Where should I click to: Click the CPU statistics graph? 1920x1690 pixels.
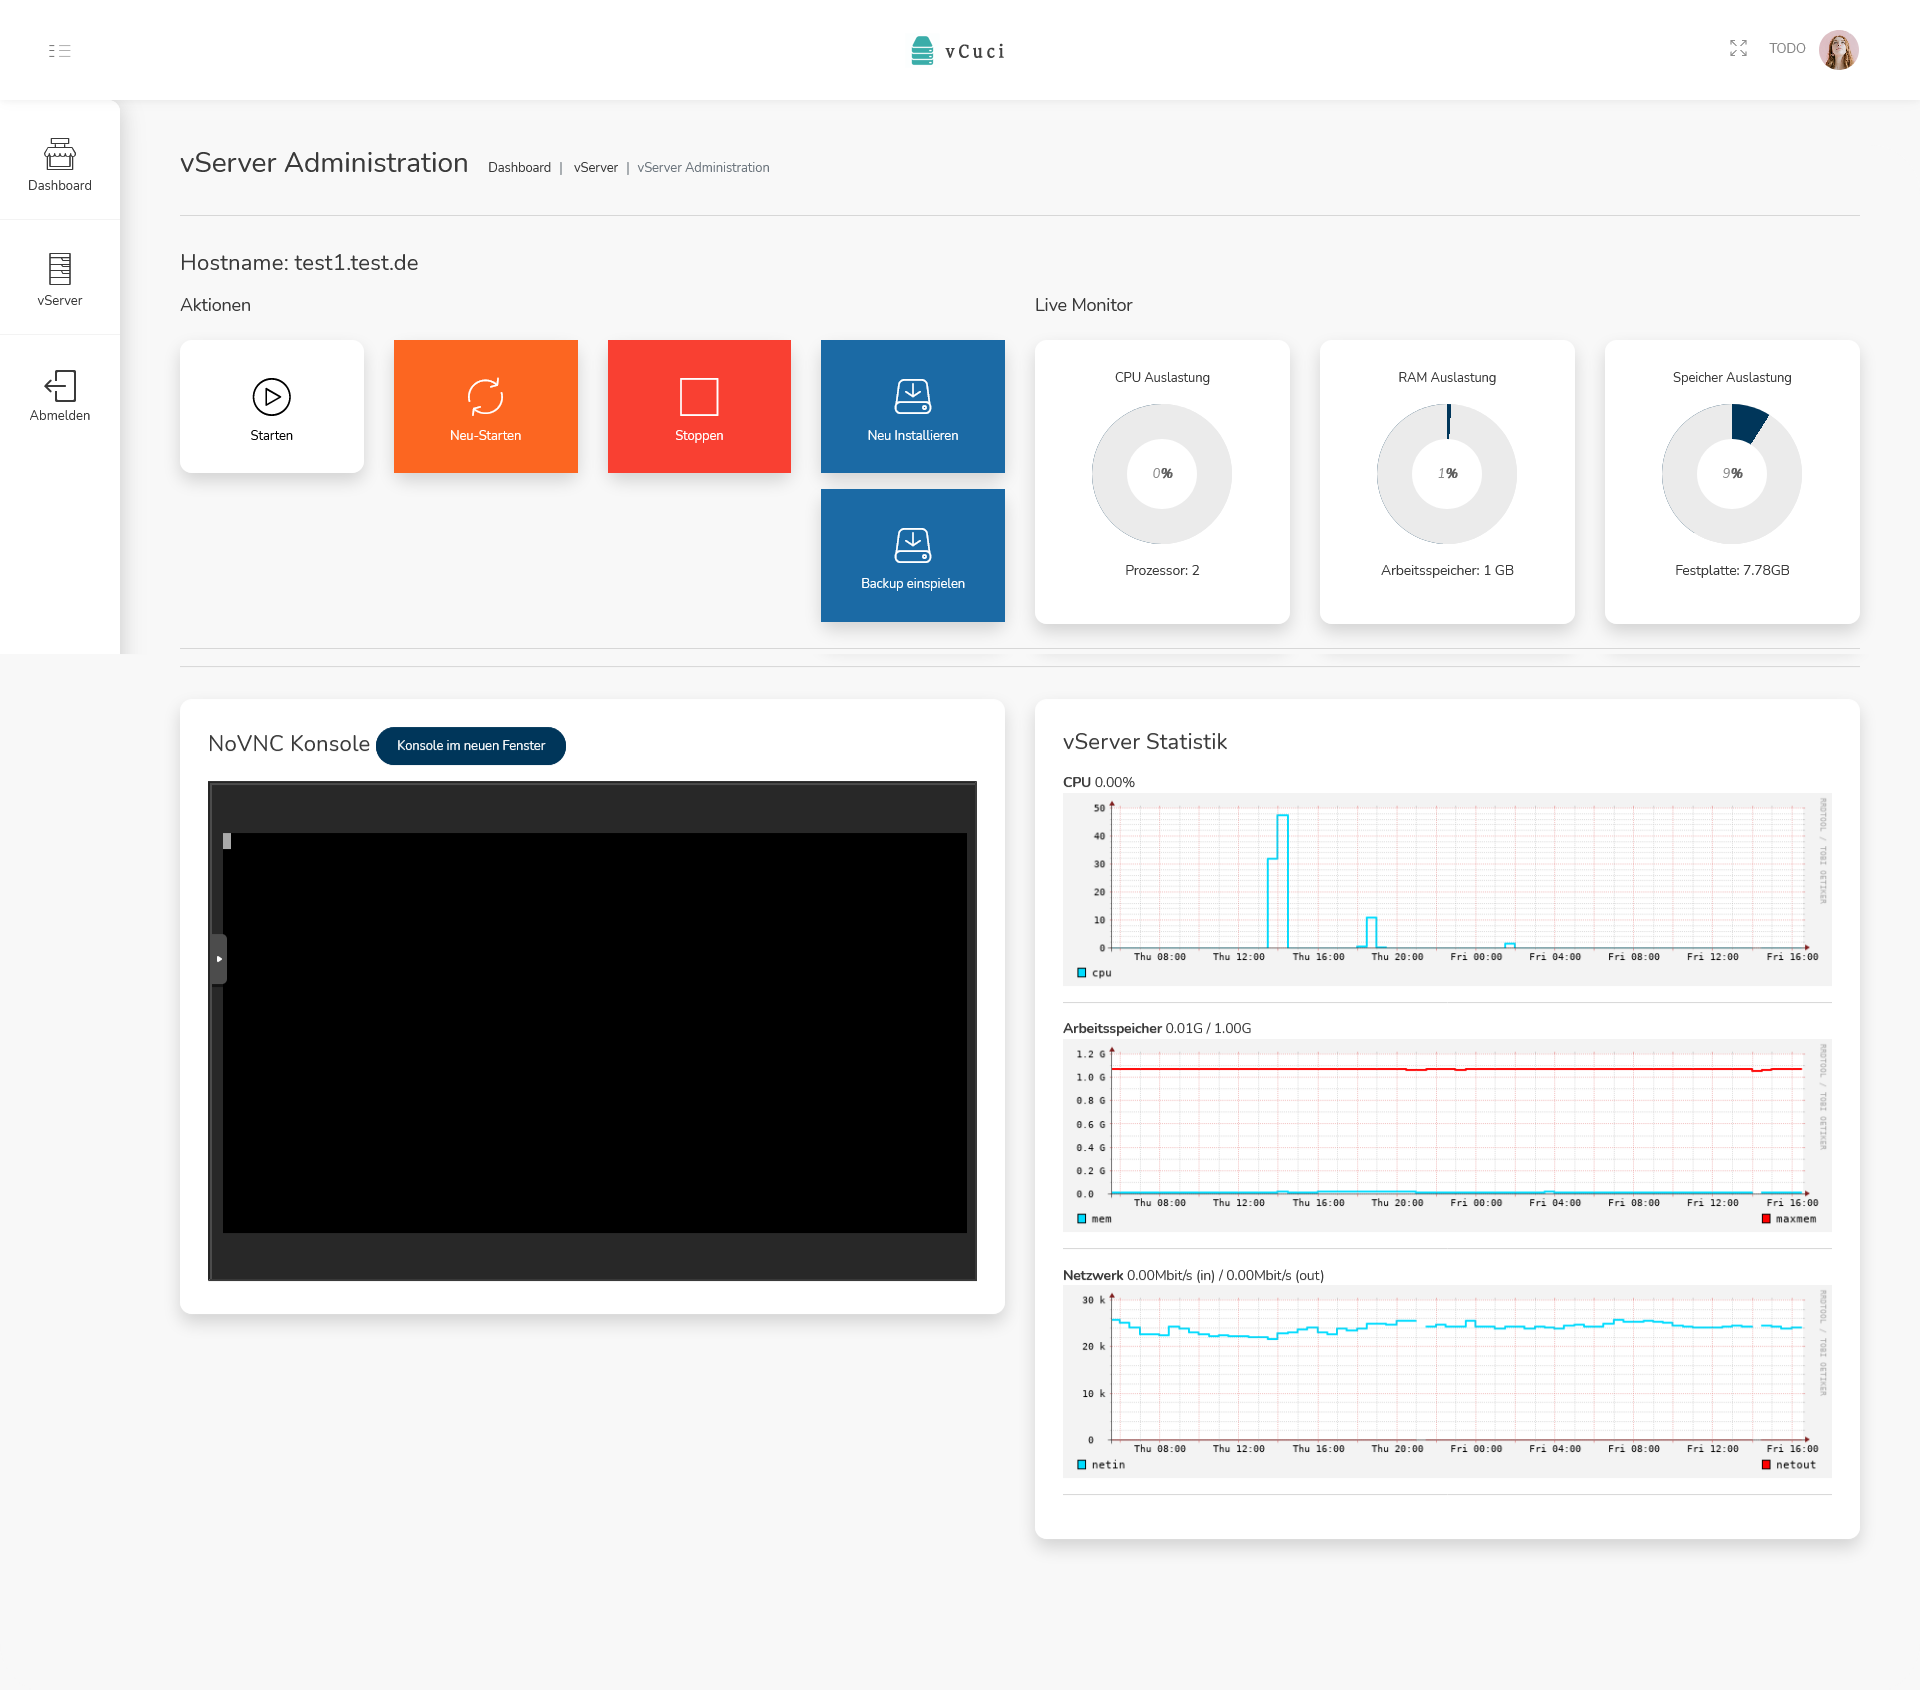tap(1446, 880)
